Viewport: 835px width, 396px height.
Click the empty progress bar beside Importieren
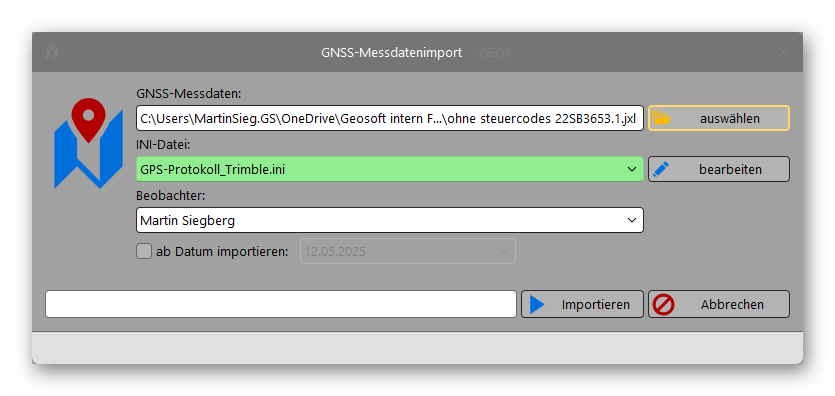(281, 304)
